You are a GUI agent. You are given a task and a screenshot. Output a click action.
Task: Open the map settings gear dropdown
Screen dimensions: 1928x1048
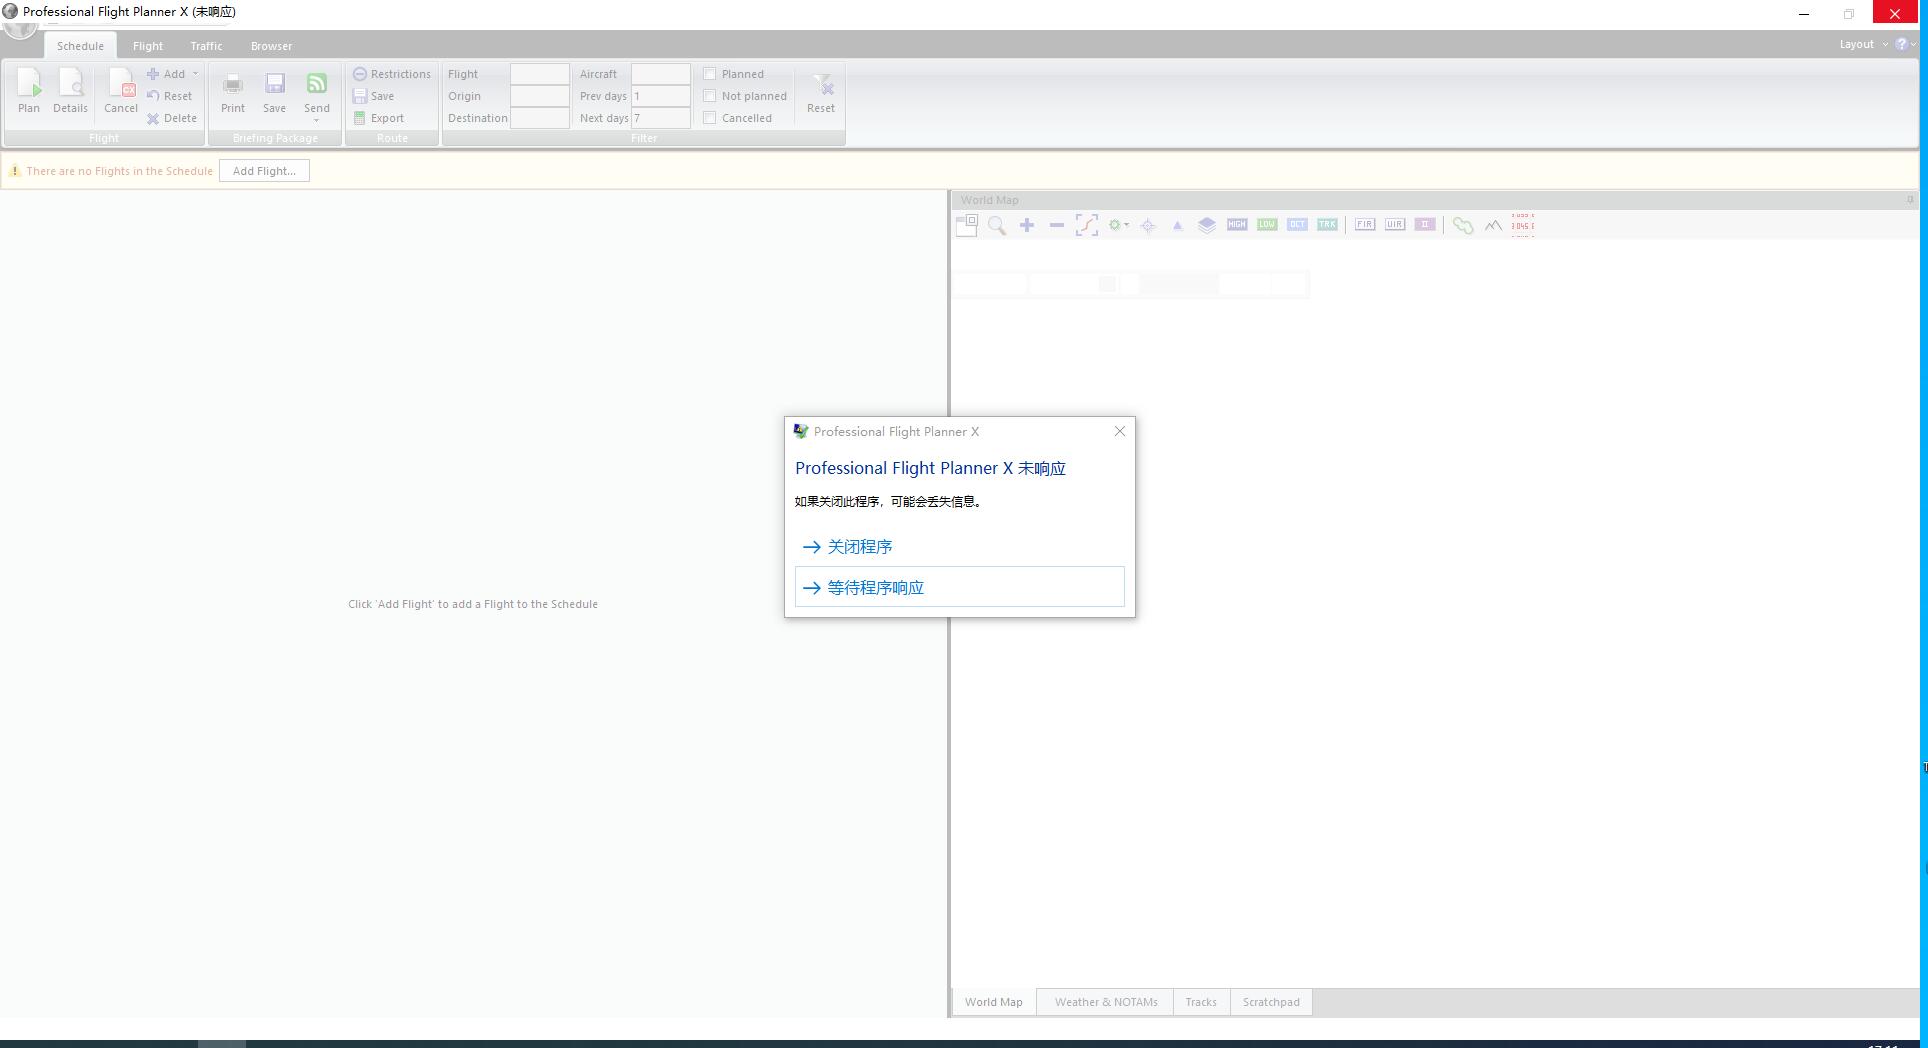coord(1119,225)
